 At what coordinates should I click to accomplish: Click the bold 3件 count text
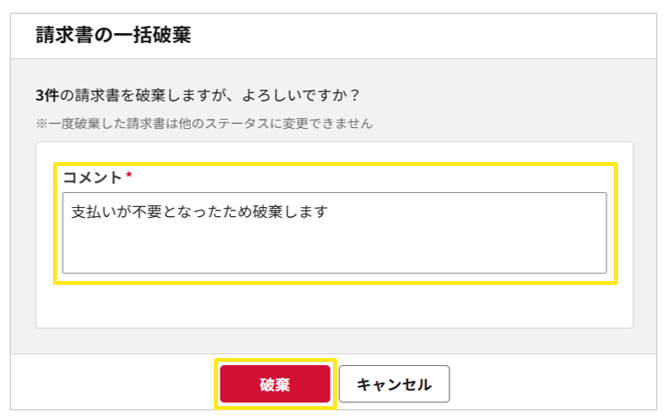pyautogui.click(x=46, y=97)
